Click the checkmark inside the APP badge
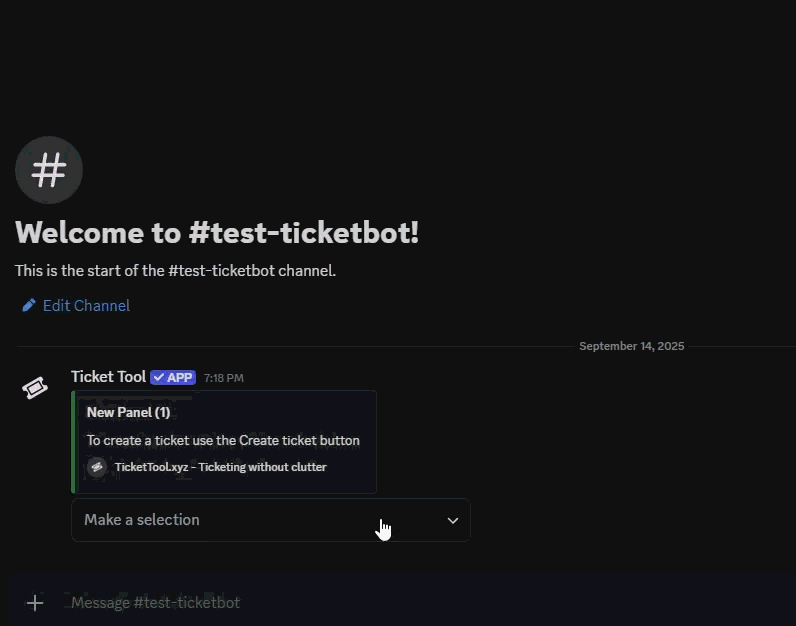 tap(159, 377)
